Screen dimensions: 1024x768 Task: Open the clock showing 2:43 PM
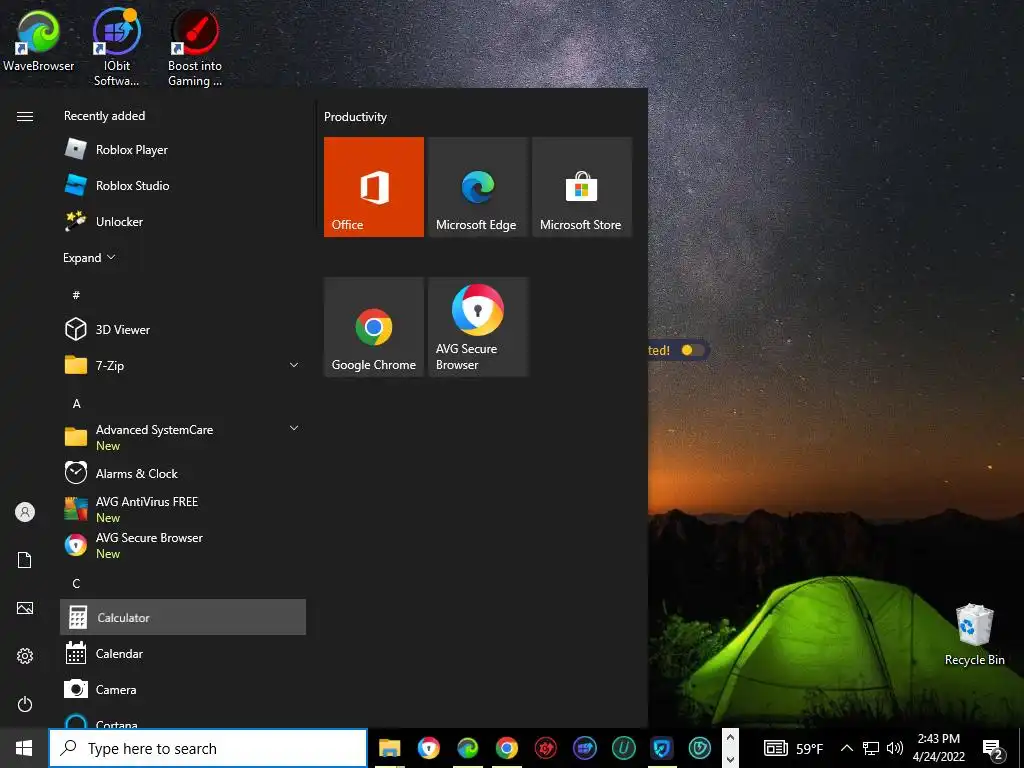pos(938,748)
